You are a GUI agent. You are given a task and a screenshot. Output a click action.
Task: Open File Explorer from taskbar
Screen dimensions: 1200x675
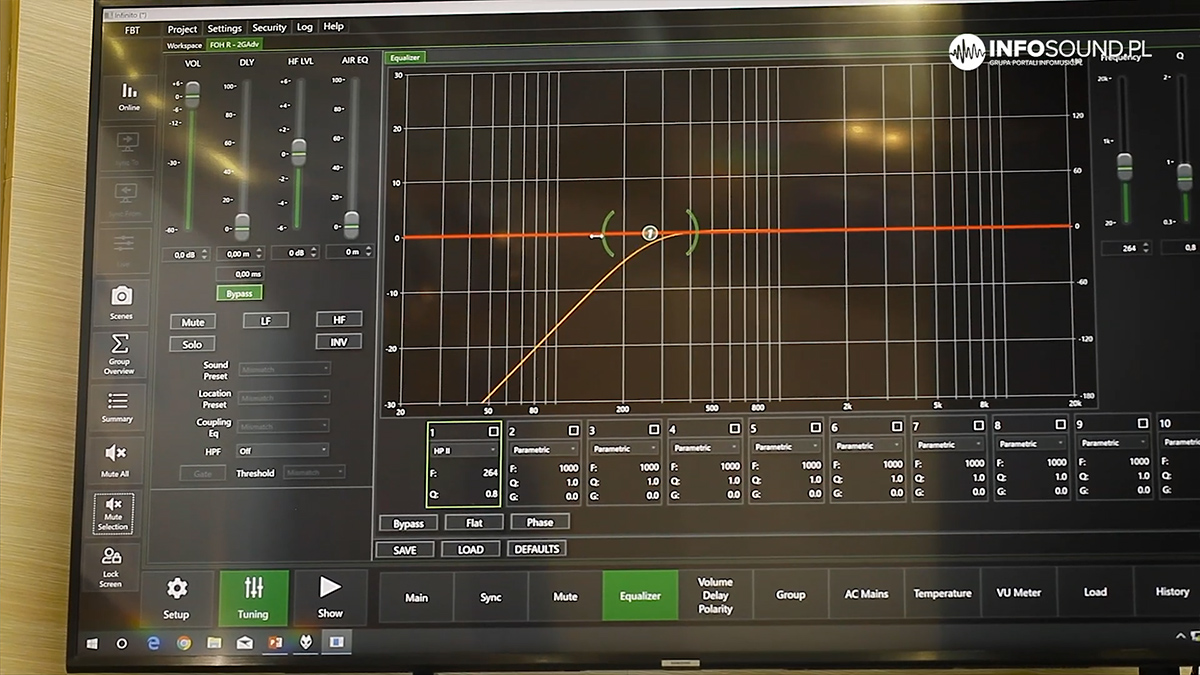point(214,644)
